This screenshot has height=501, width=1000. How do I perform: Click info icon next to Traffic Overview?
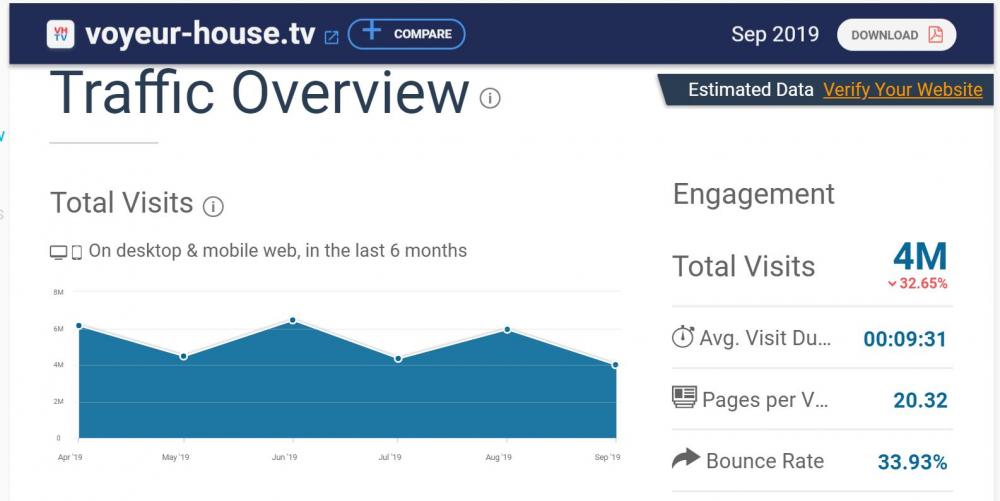pos(489,98)
